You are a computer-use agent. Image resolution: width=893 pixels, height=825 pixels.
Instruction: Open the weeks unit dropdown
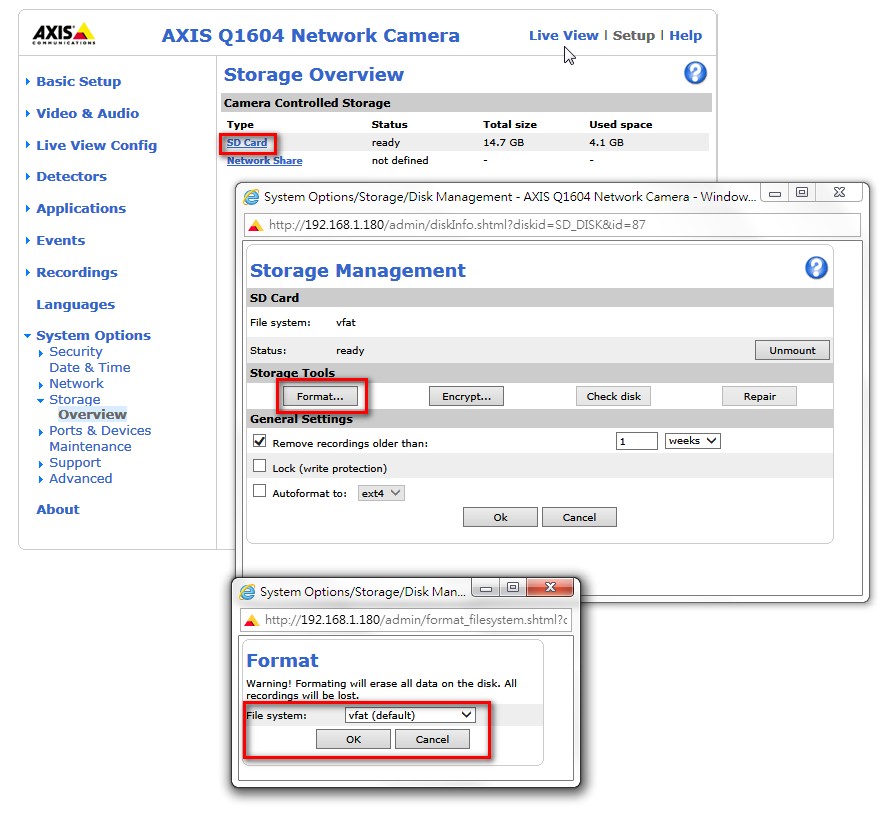click(693, 441)
